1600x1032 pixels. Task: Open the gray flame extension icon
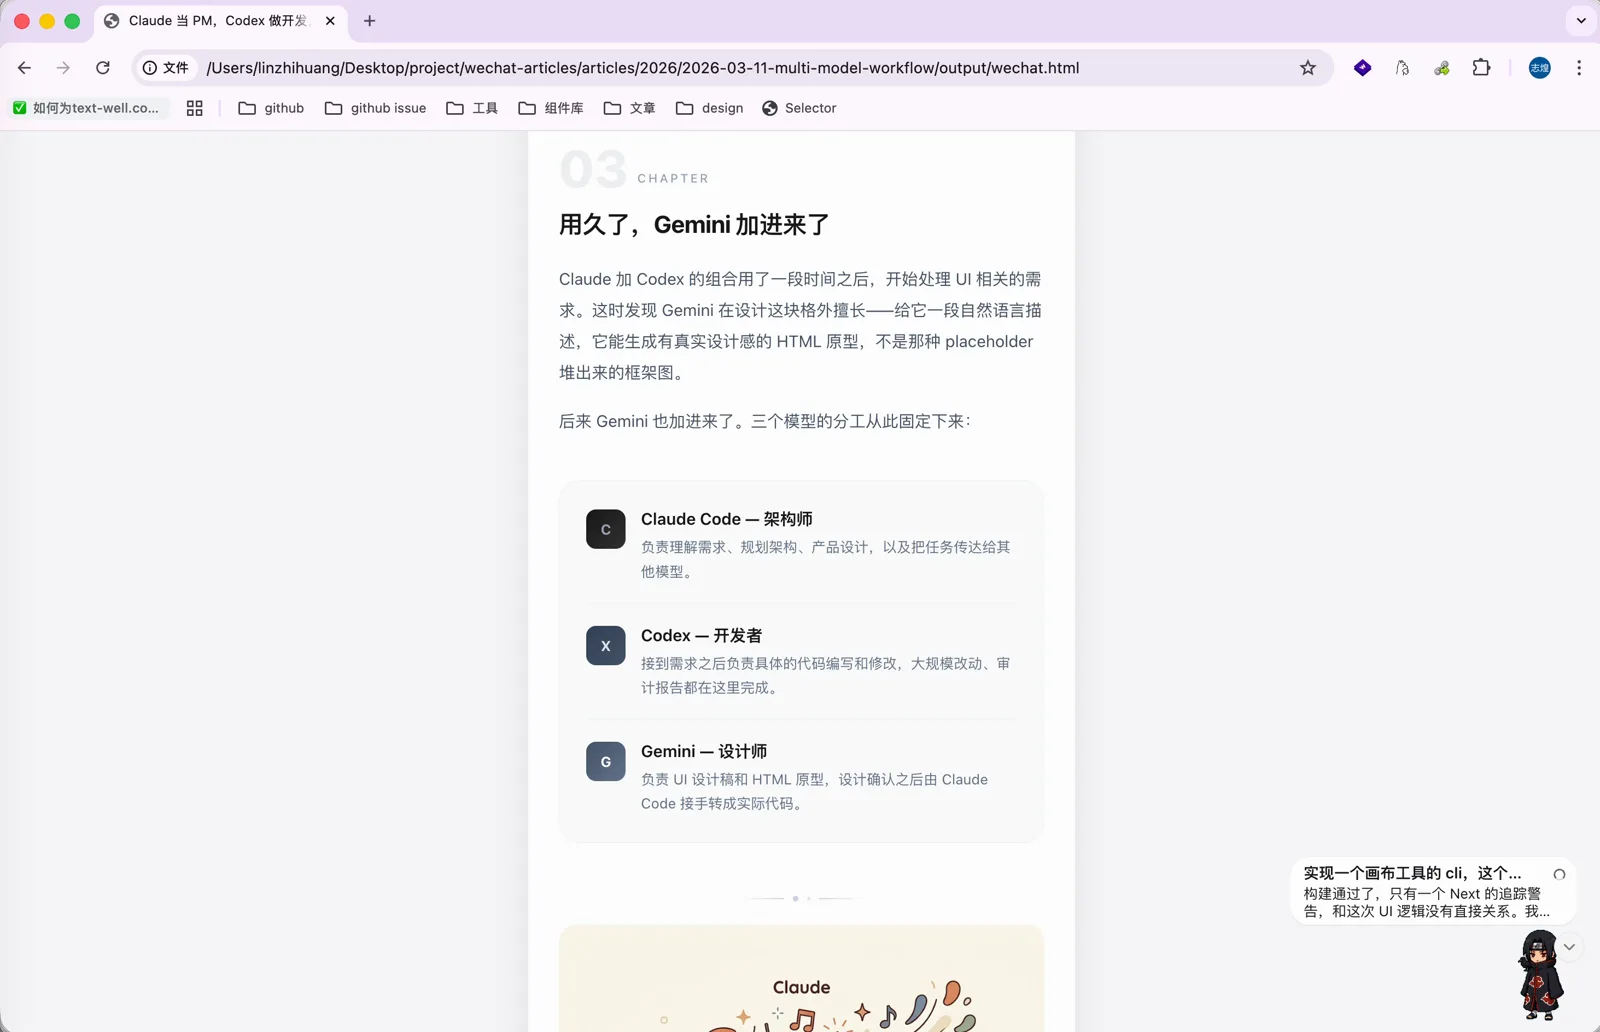[x=1402, y=68]
